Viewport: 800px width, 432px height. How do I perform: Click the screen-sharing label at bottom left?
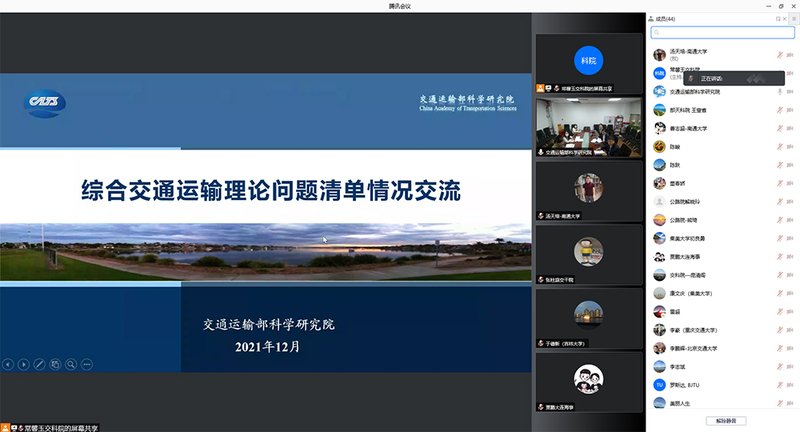click(x=49, y=428)
